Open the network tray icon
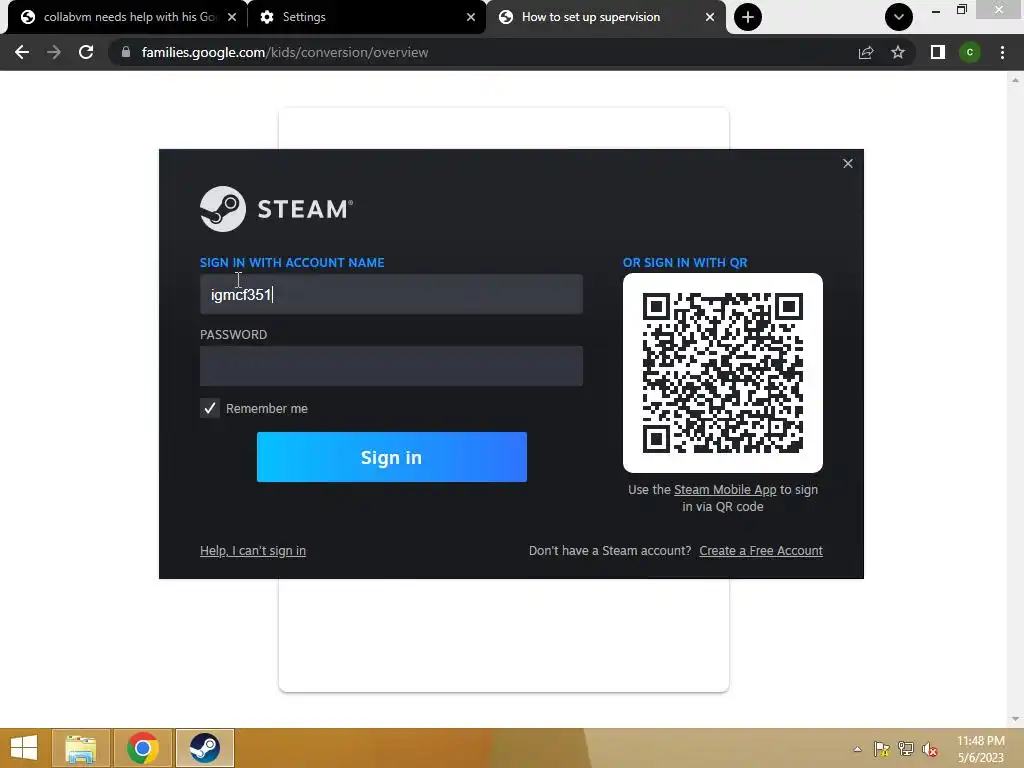The width and height of the screenshot is (1024, 768). tap(906, 749)
